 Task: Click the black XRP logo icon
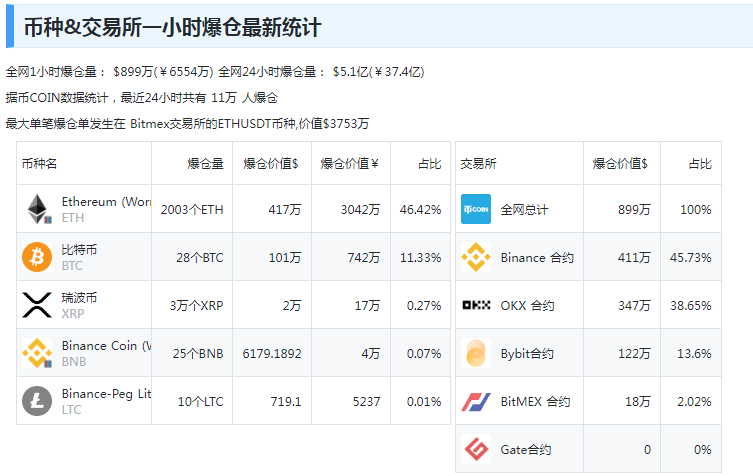click(37, 305)
